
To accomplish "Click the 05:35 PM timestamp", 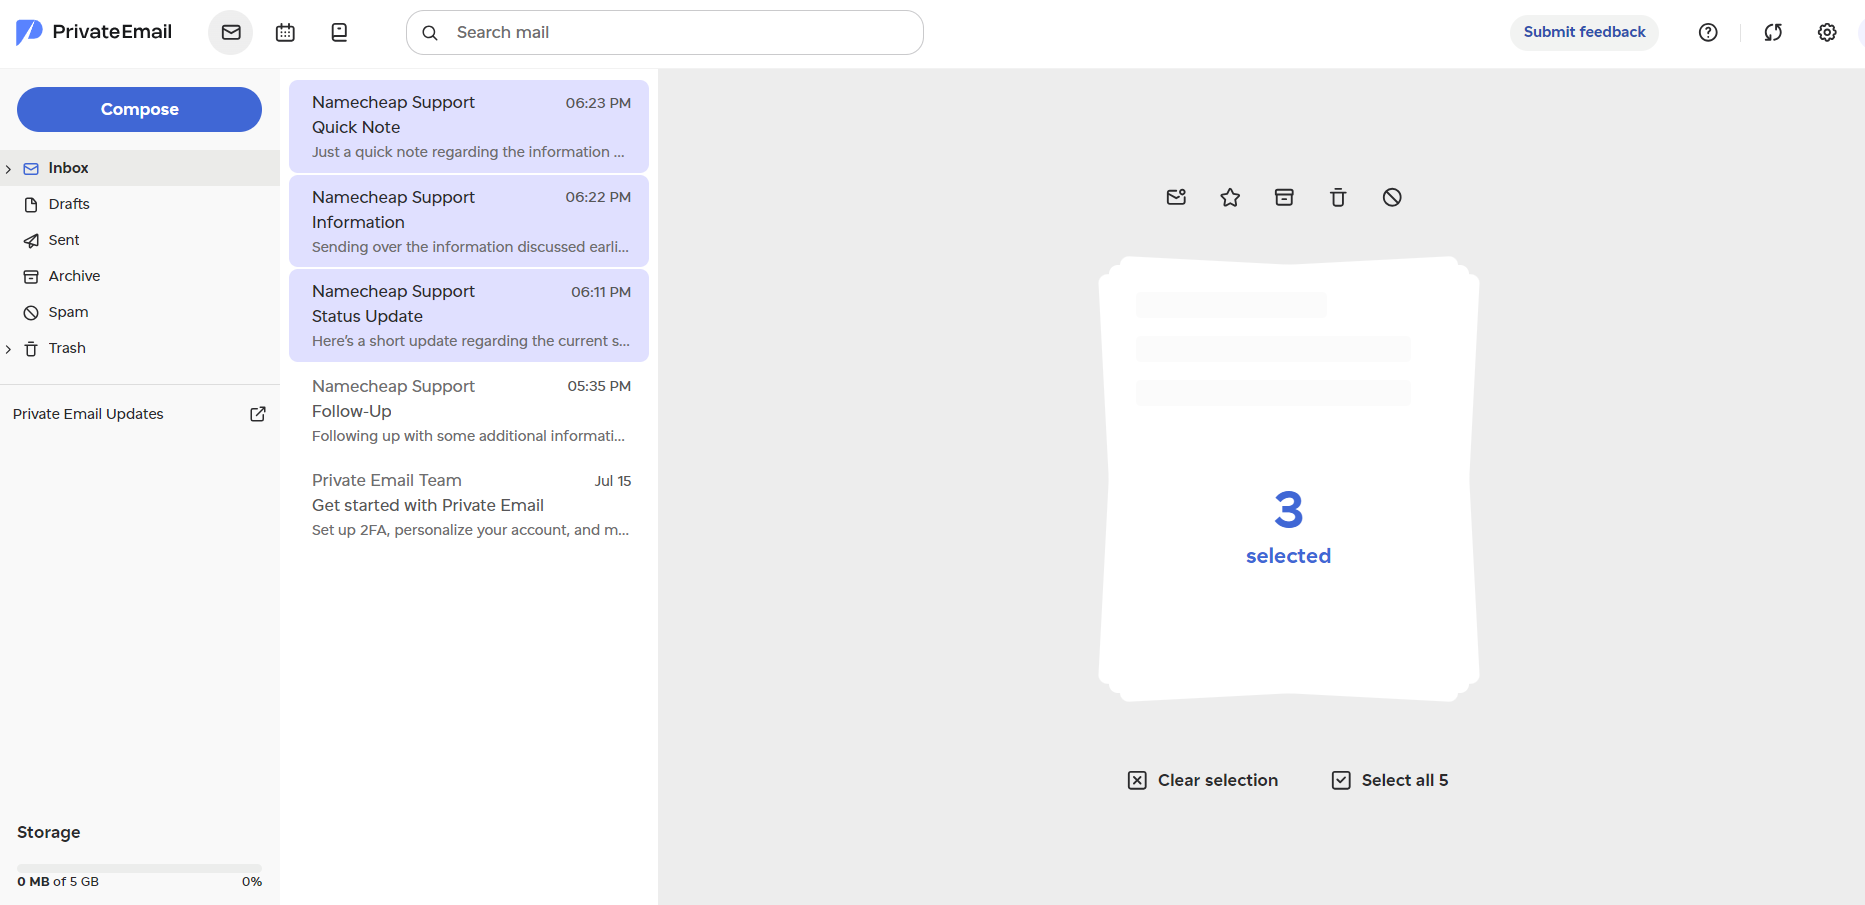I will pyautogui.click(x=599, y=386).
